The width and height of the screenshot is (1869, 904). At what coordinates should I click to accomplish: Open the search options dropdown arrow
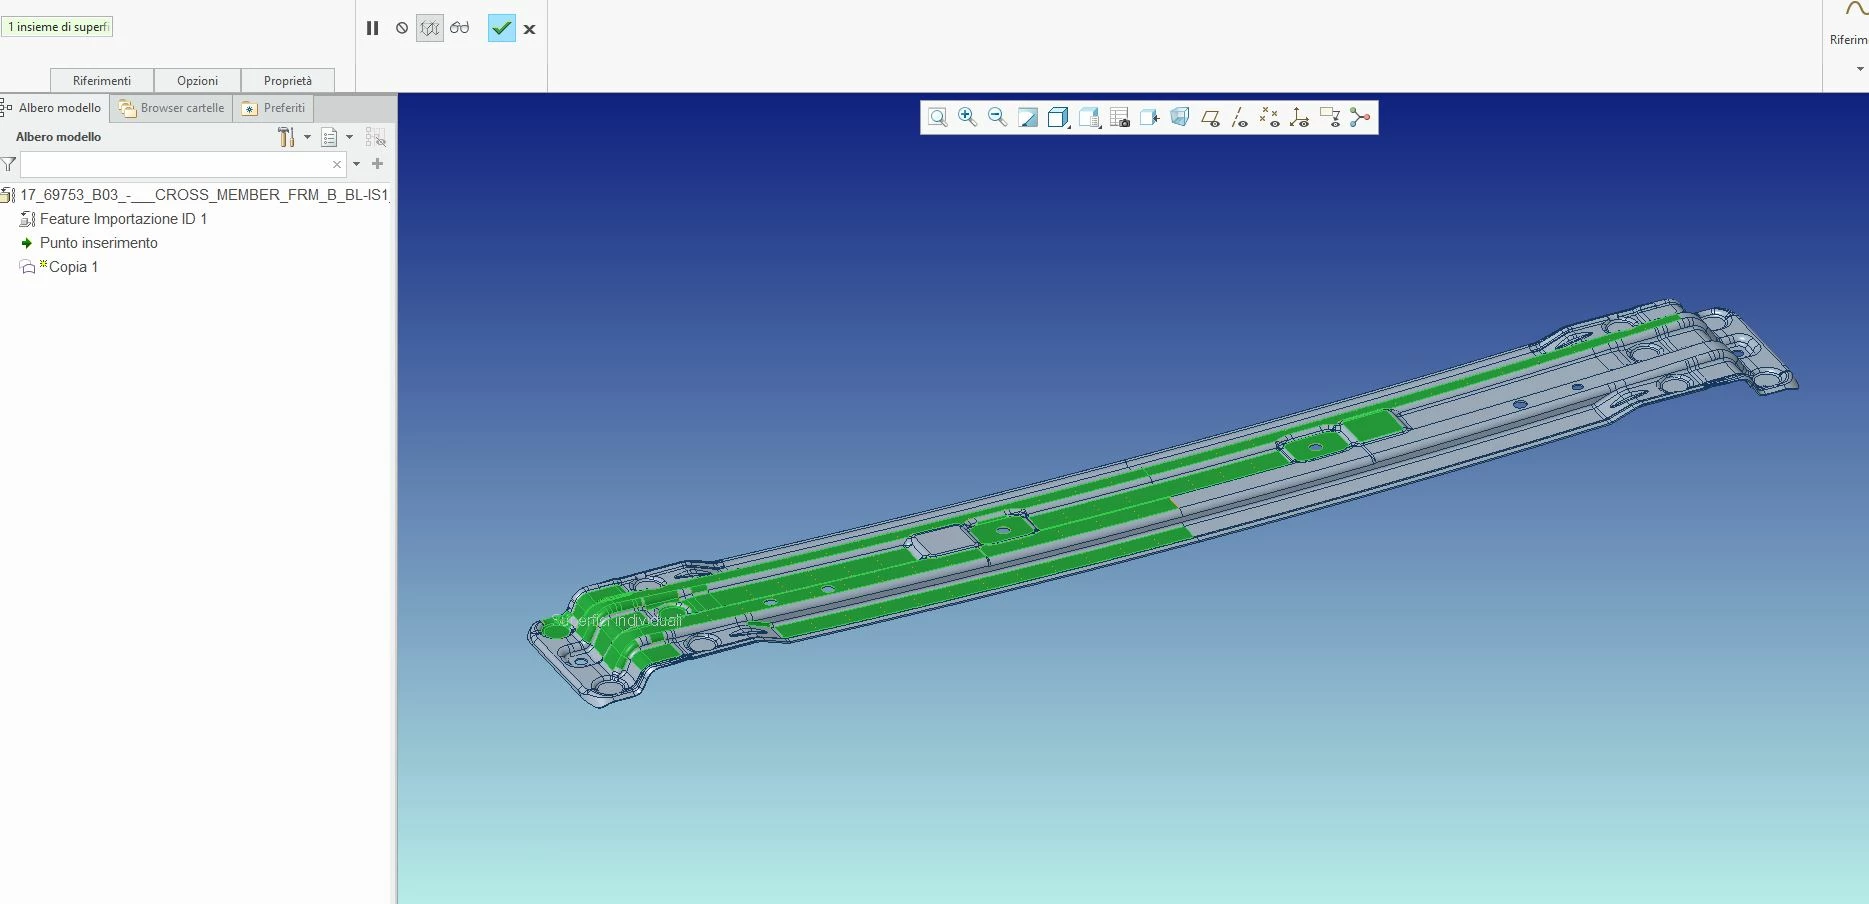[356, 164]
